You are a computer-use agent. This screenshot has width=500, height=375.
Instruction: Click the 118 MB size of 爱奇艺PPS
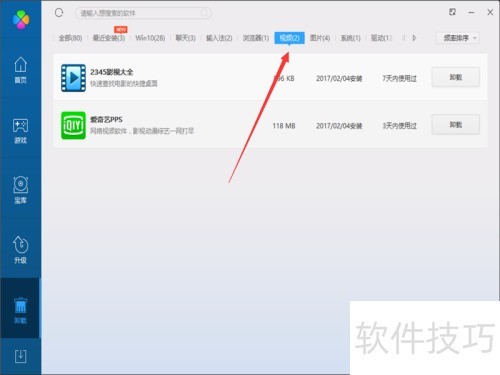[284, 126]
